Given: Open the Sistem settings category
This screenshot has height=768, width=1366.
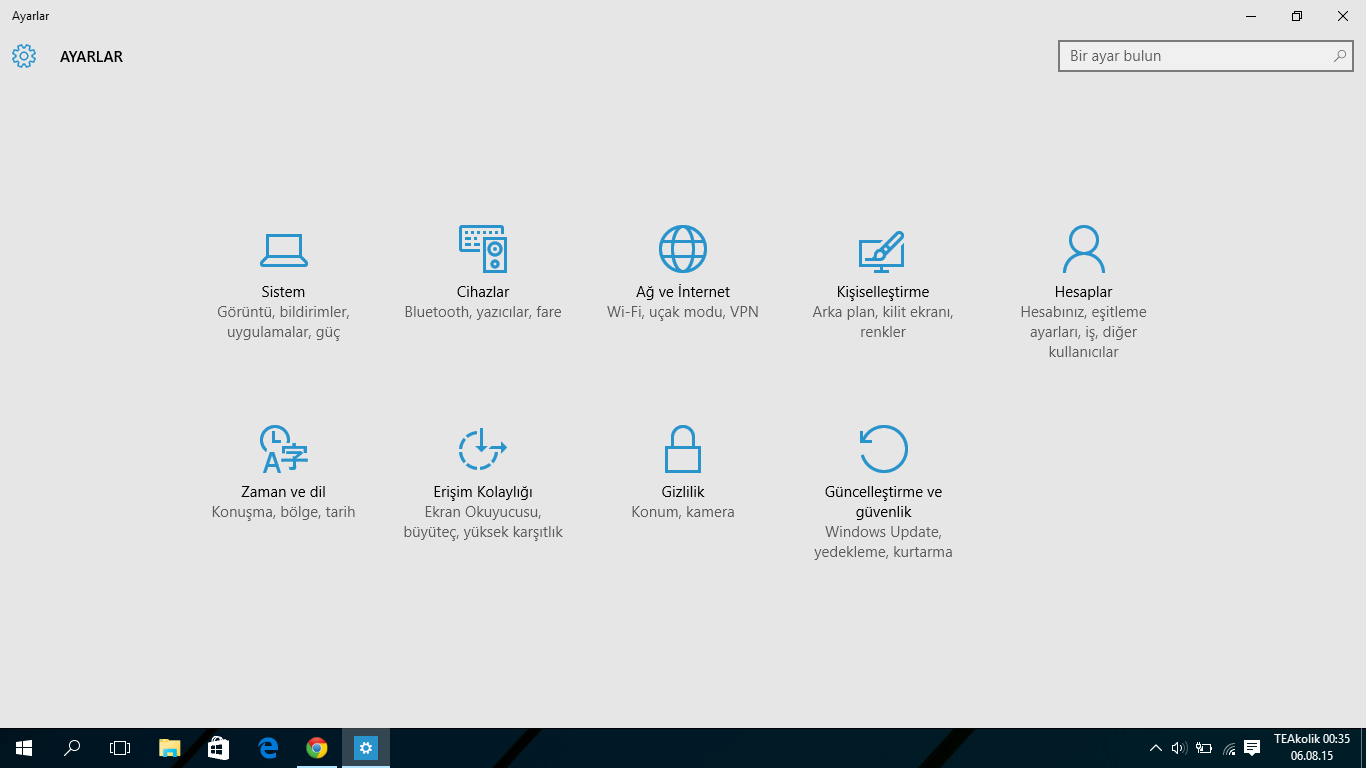Looking at the screenshot, I should pyautogui.click(x=283, y=283).
